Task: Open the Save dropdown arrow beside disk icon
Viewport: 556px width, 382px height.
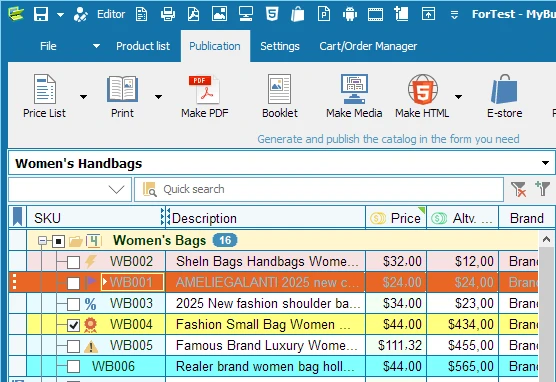Action: point(61,15)
